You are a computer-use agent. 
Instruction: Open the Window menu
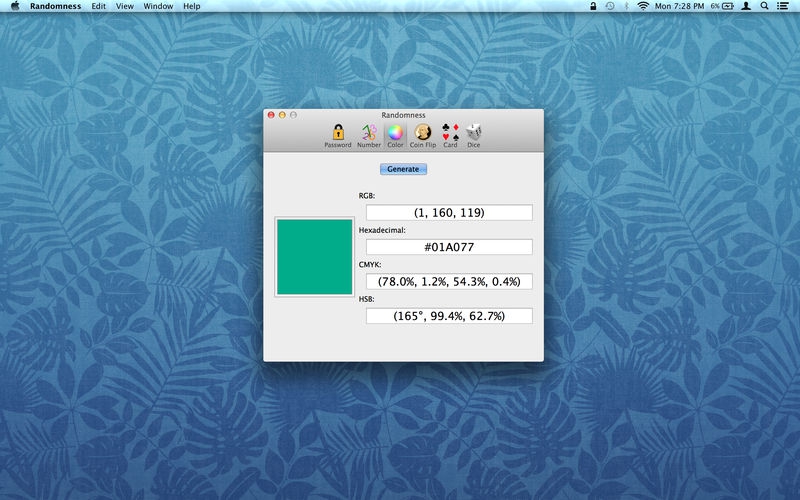click(158, 6)
